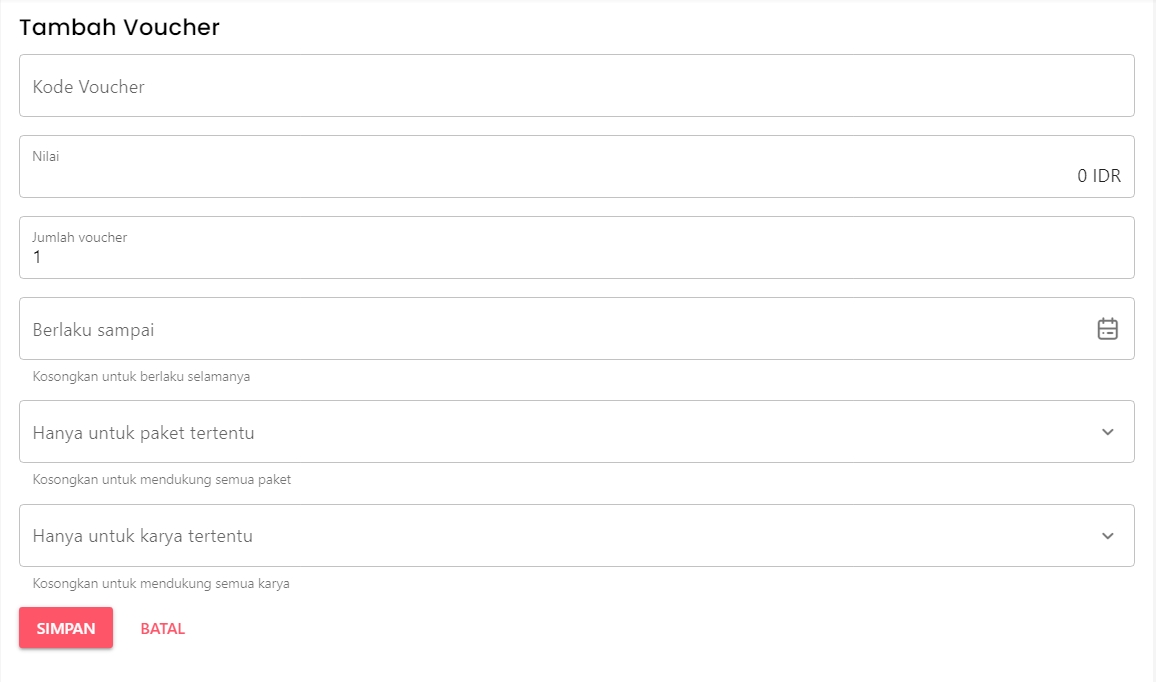
Task: Cancel with the Batal button
Action: [x=163, y=629]
